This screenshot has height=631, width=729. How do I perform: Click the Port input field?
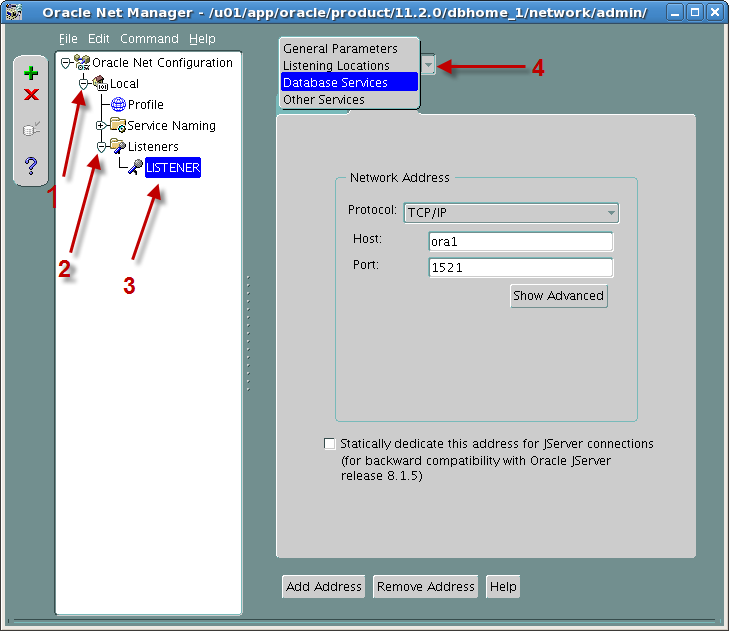pos(521,267)
